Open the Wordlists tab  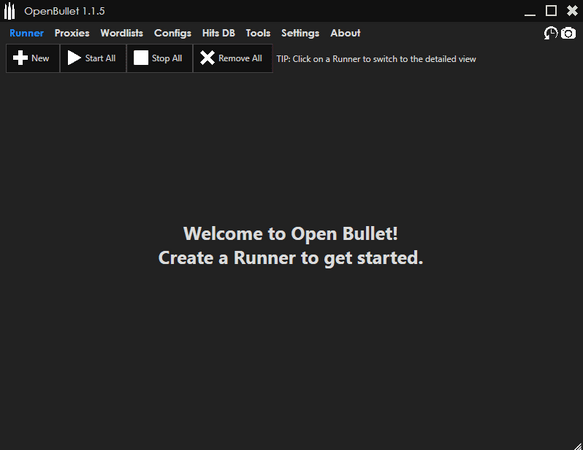122,33
